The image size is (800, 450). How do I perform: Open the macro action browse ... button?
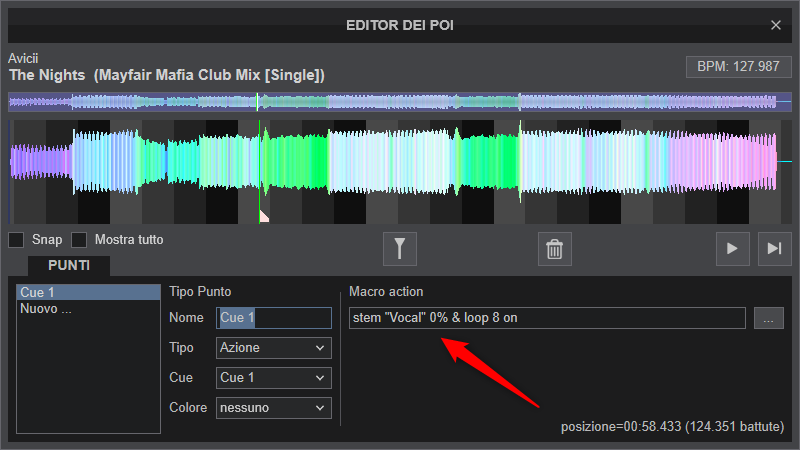tap(768, 318)
